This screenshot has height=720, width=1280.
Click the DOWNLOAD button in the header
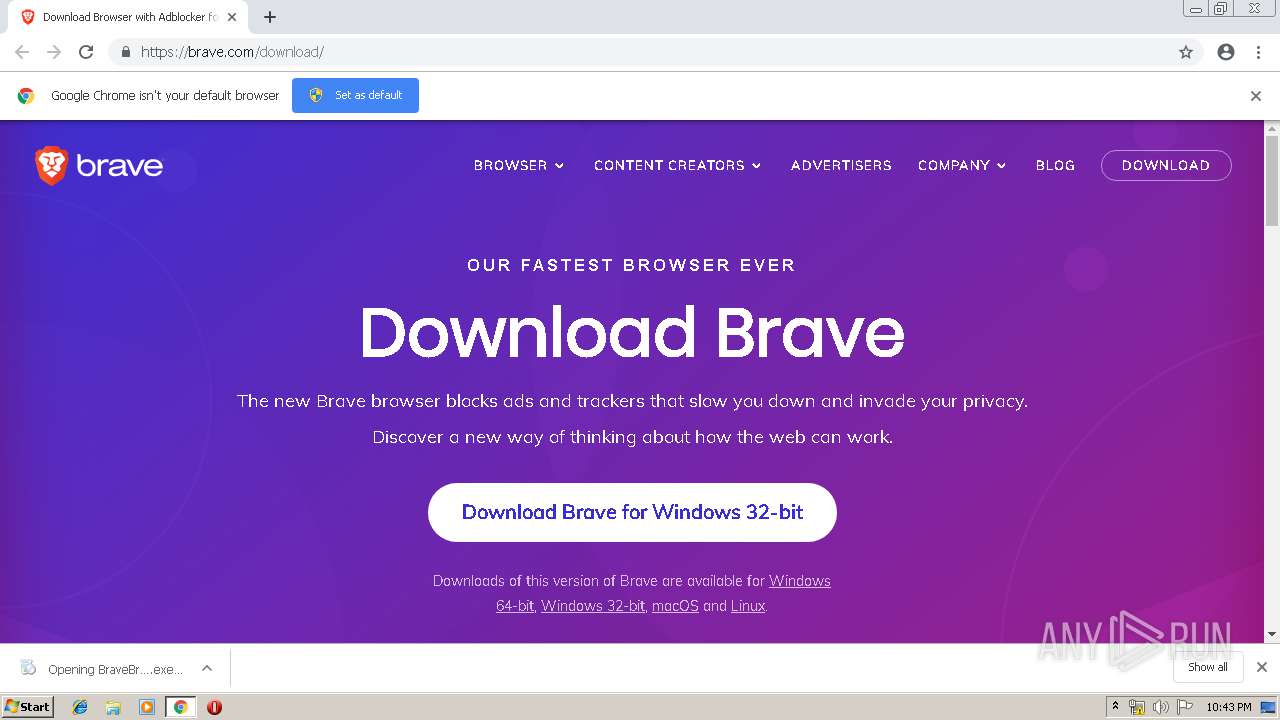coord(1166,165)
